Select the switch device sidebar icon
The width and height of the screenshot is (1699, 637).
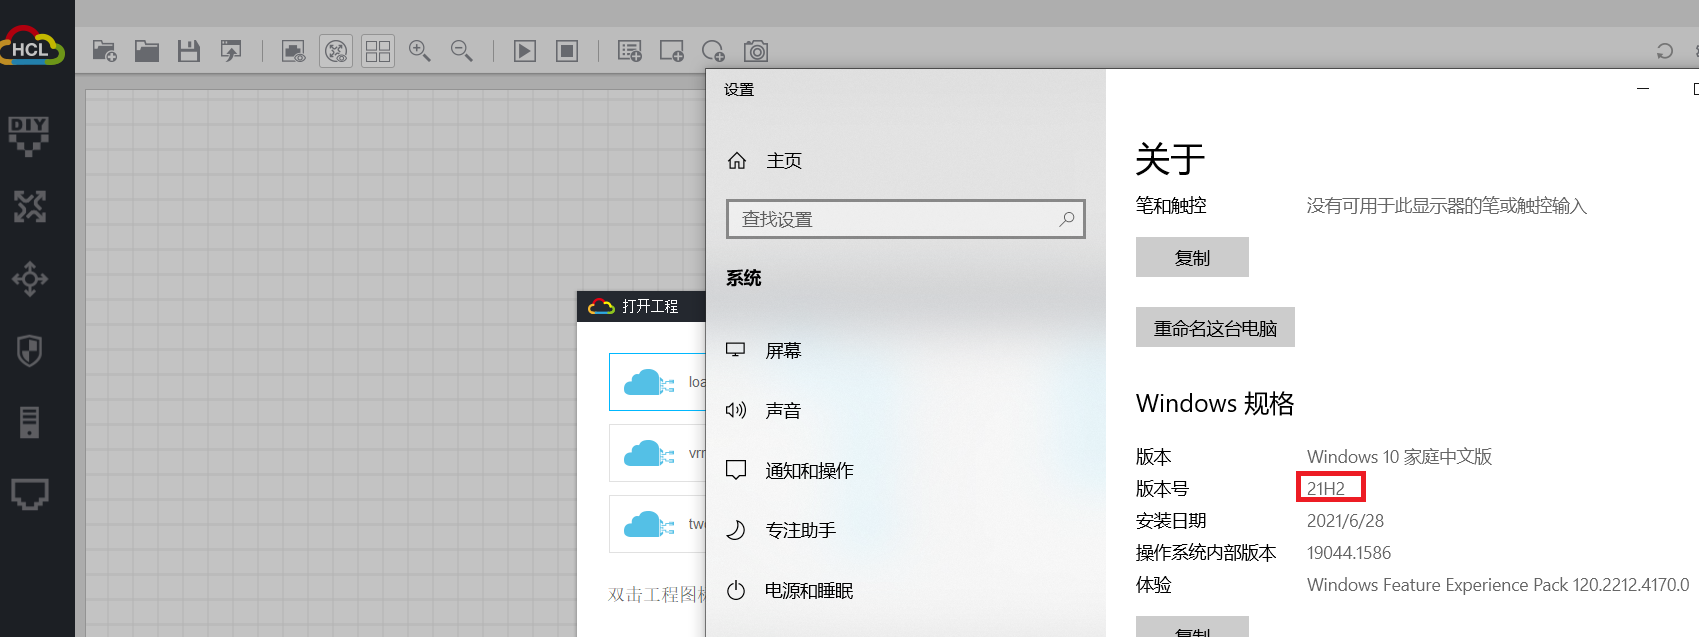(29, 279)
